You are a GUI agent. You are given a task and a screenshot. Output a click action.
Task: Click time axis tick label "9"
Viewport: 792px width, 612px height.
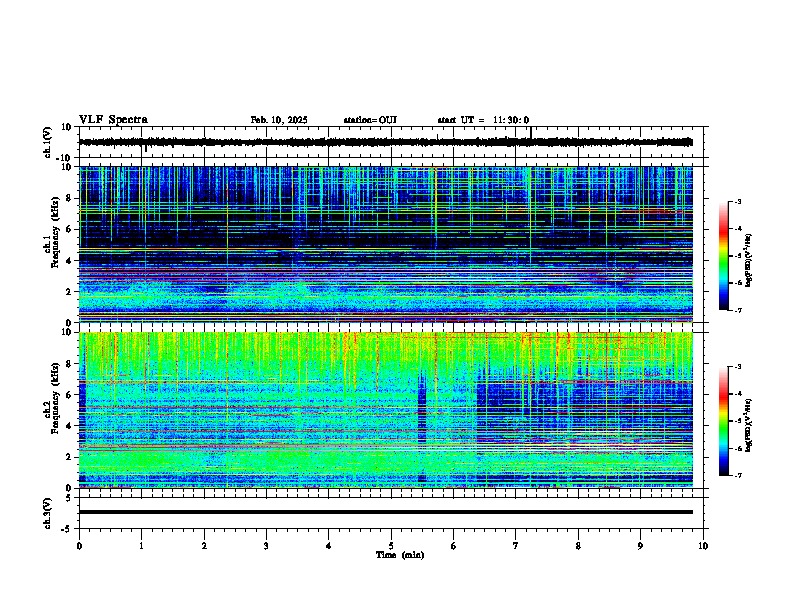click(640, 546)
